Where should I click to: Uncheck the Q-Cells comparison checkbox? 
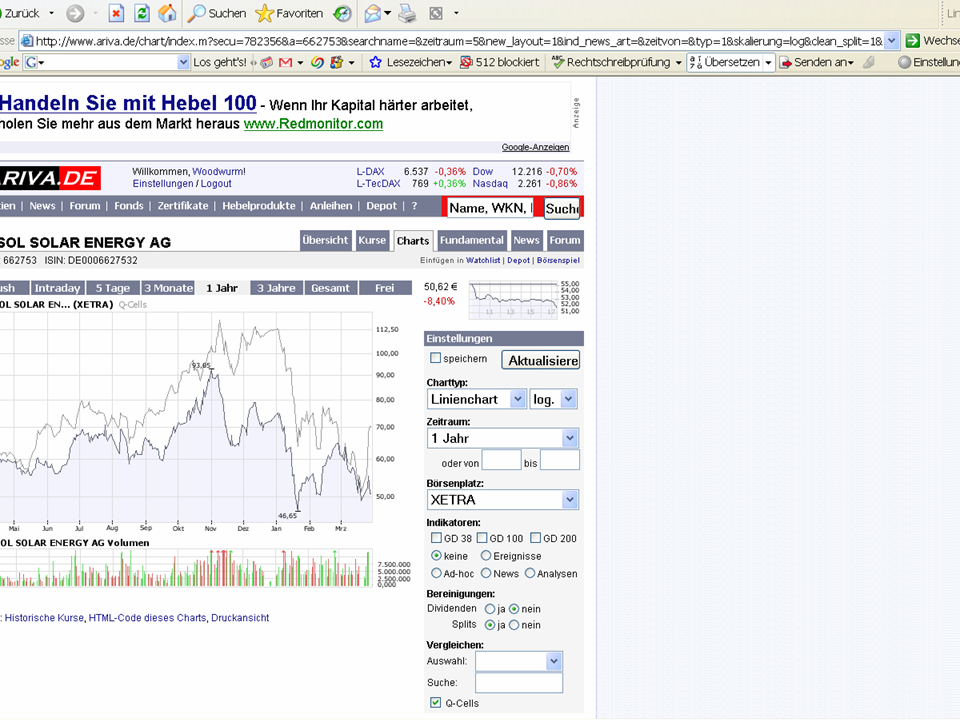pos(435,703)
